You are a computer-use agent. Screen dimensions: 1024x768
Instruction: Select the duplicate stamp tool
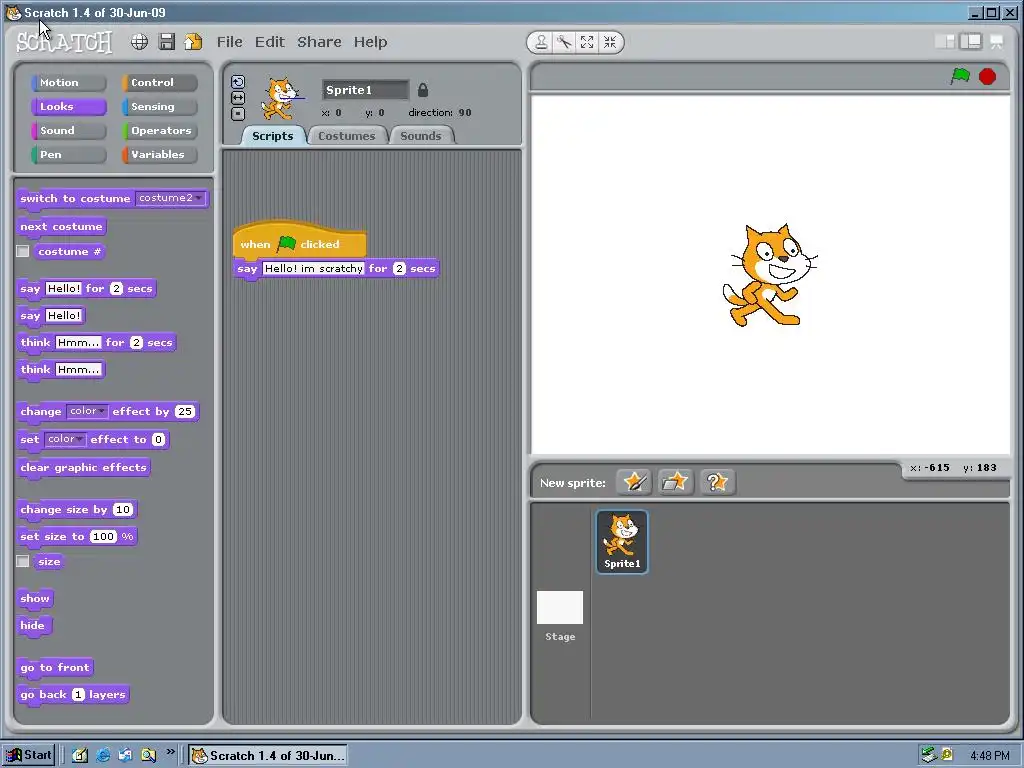pos(541,42)
